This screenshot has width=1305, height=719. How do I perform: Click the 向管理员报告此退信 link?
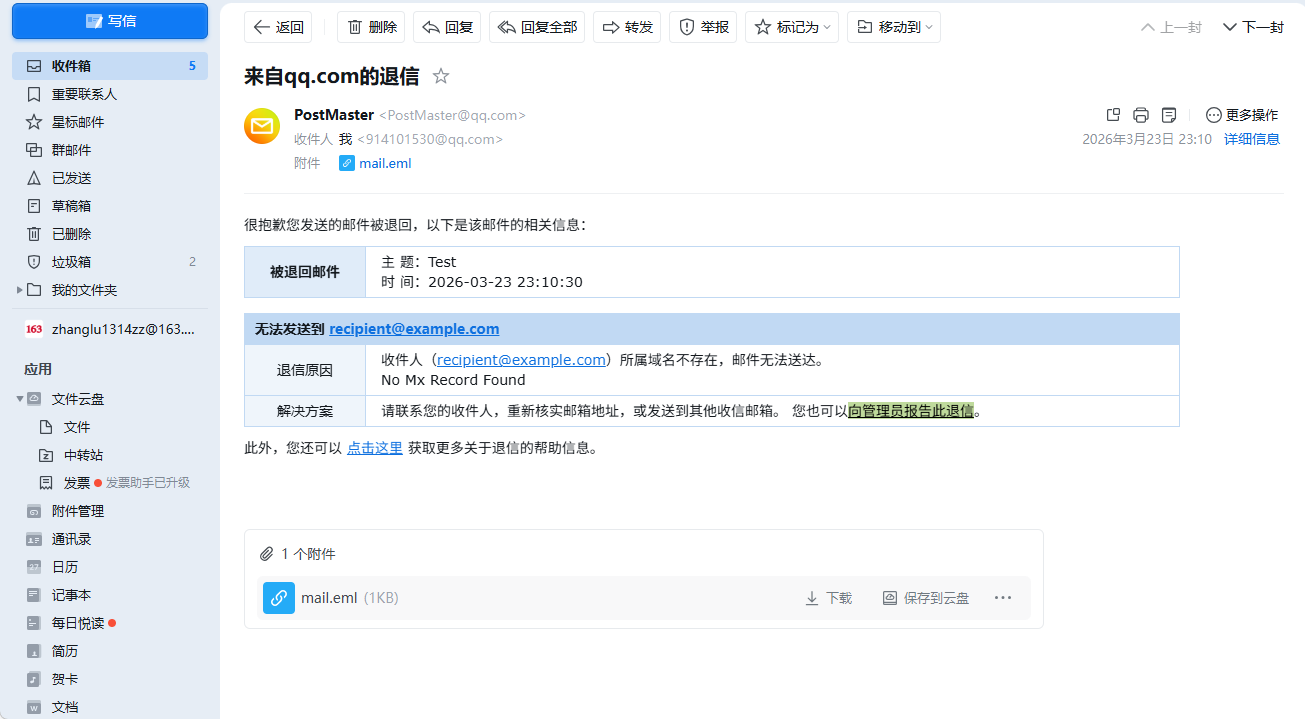(910, 411)
